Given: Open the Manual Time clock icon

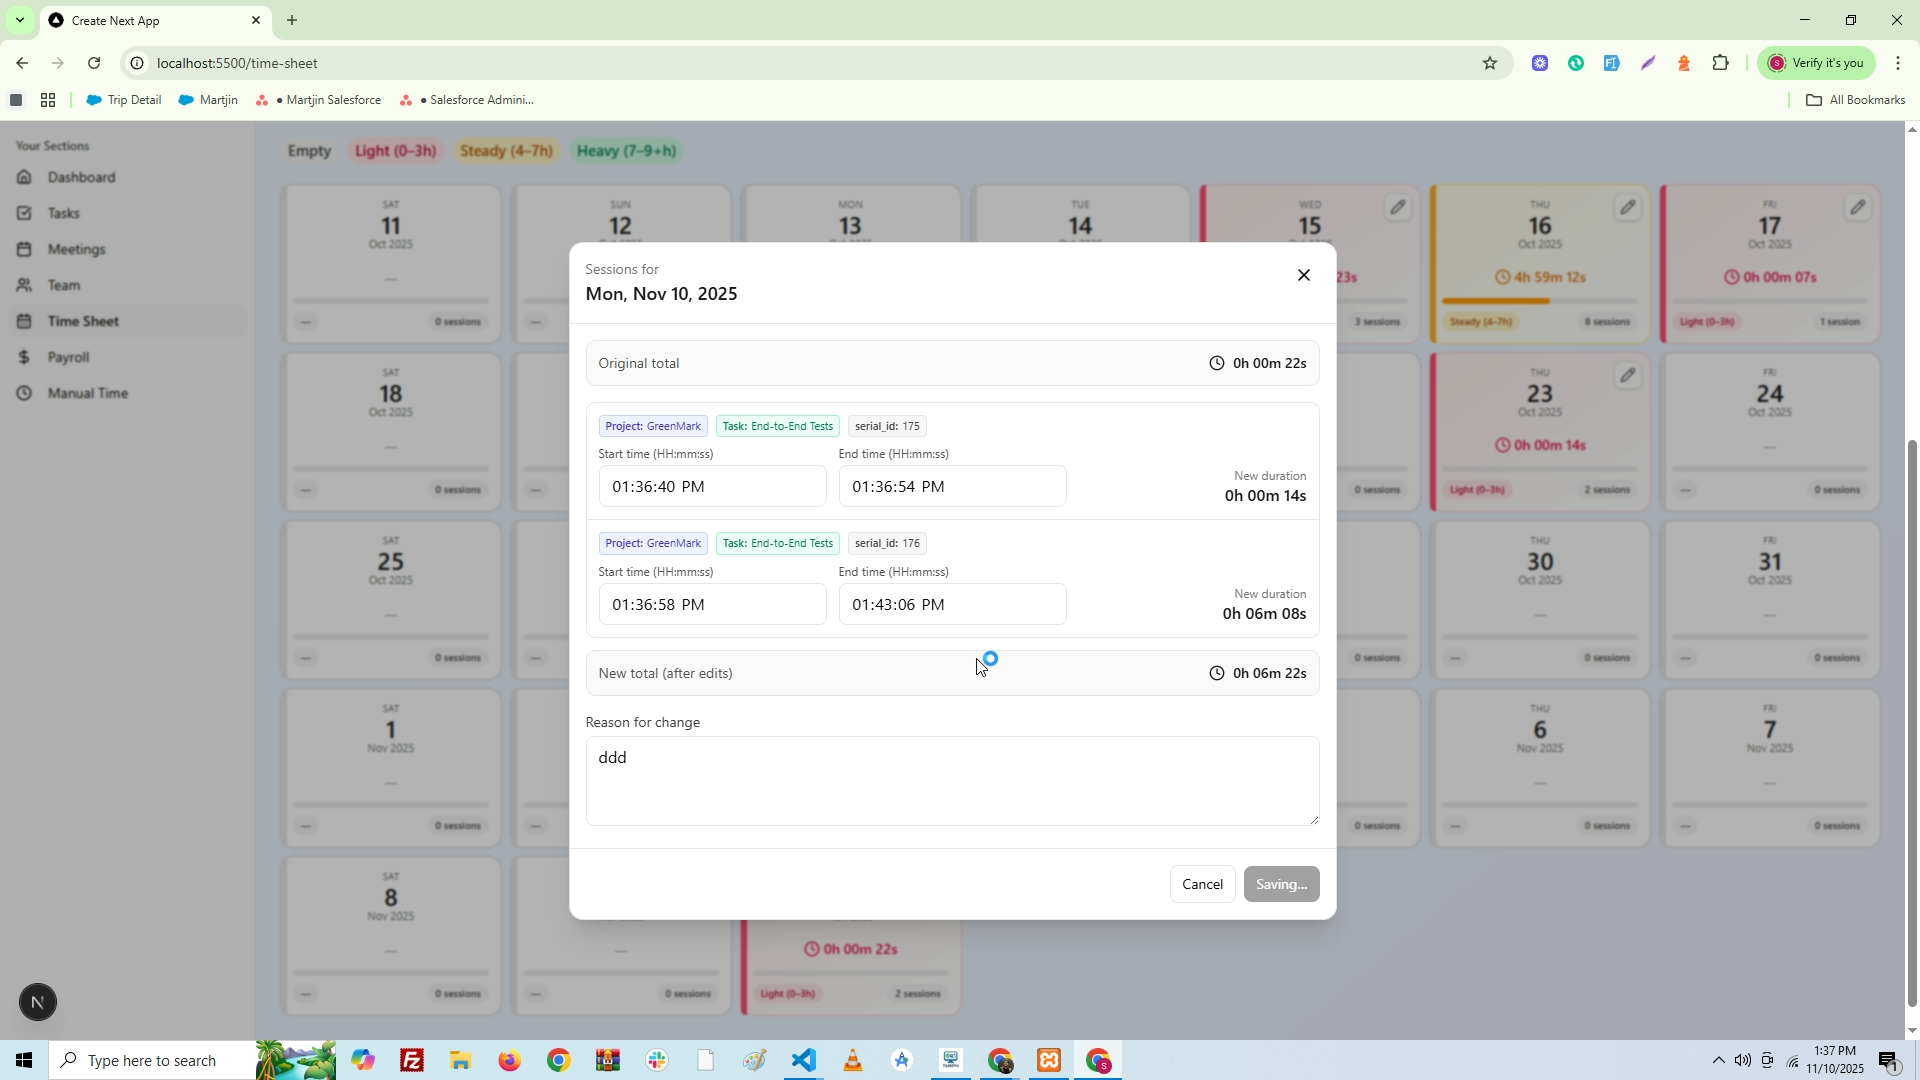Looking at the screenshot, I should 25,393.
